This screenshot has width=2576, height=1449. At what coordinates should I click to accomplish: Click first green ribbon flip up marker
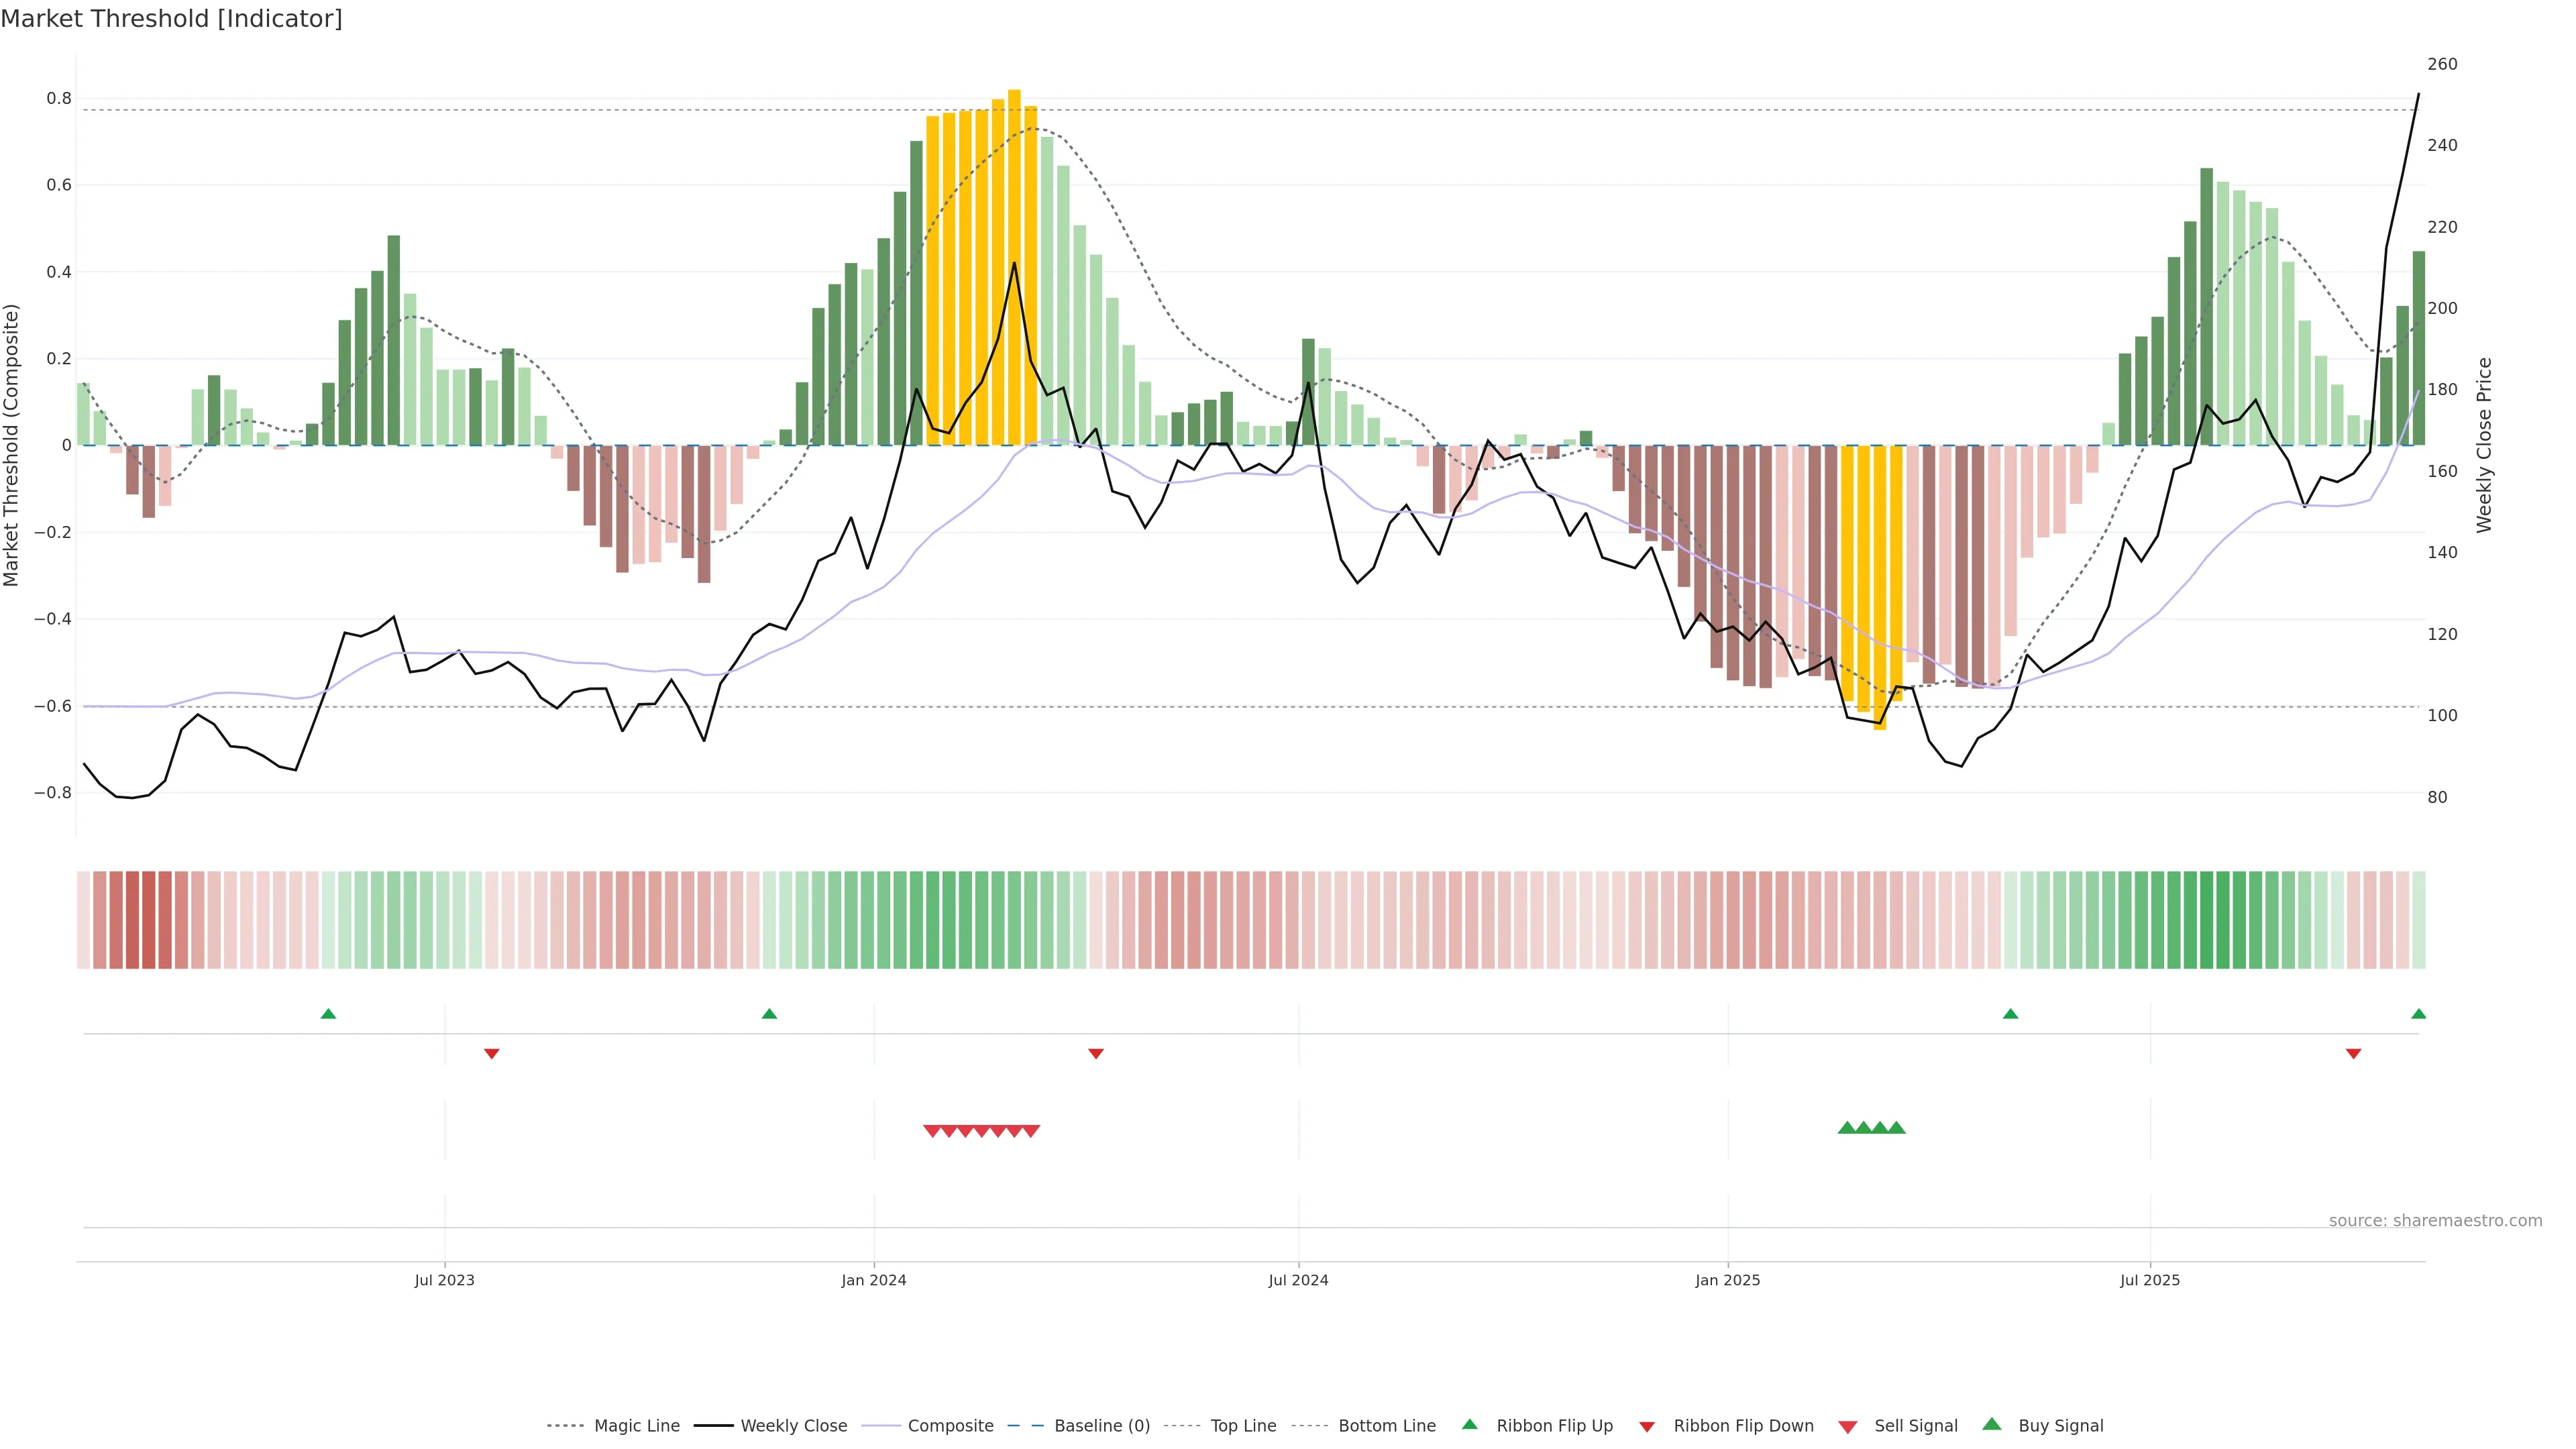click(x=328, y=1014)
